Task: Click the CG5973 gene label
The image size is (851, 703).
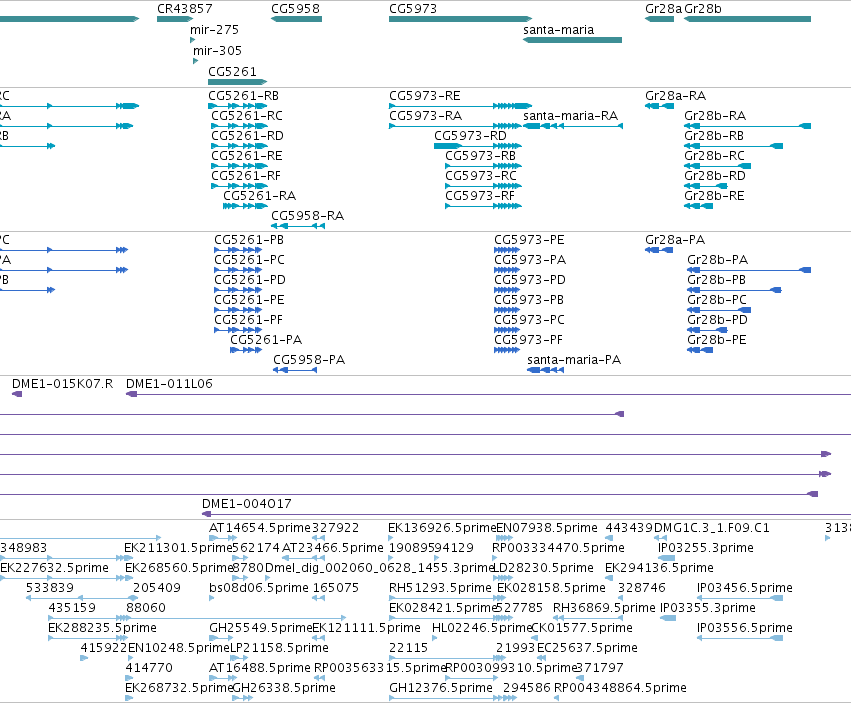Action: click(x=413, y=9)
